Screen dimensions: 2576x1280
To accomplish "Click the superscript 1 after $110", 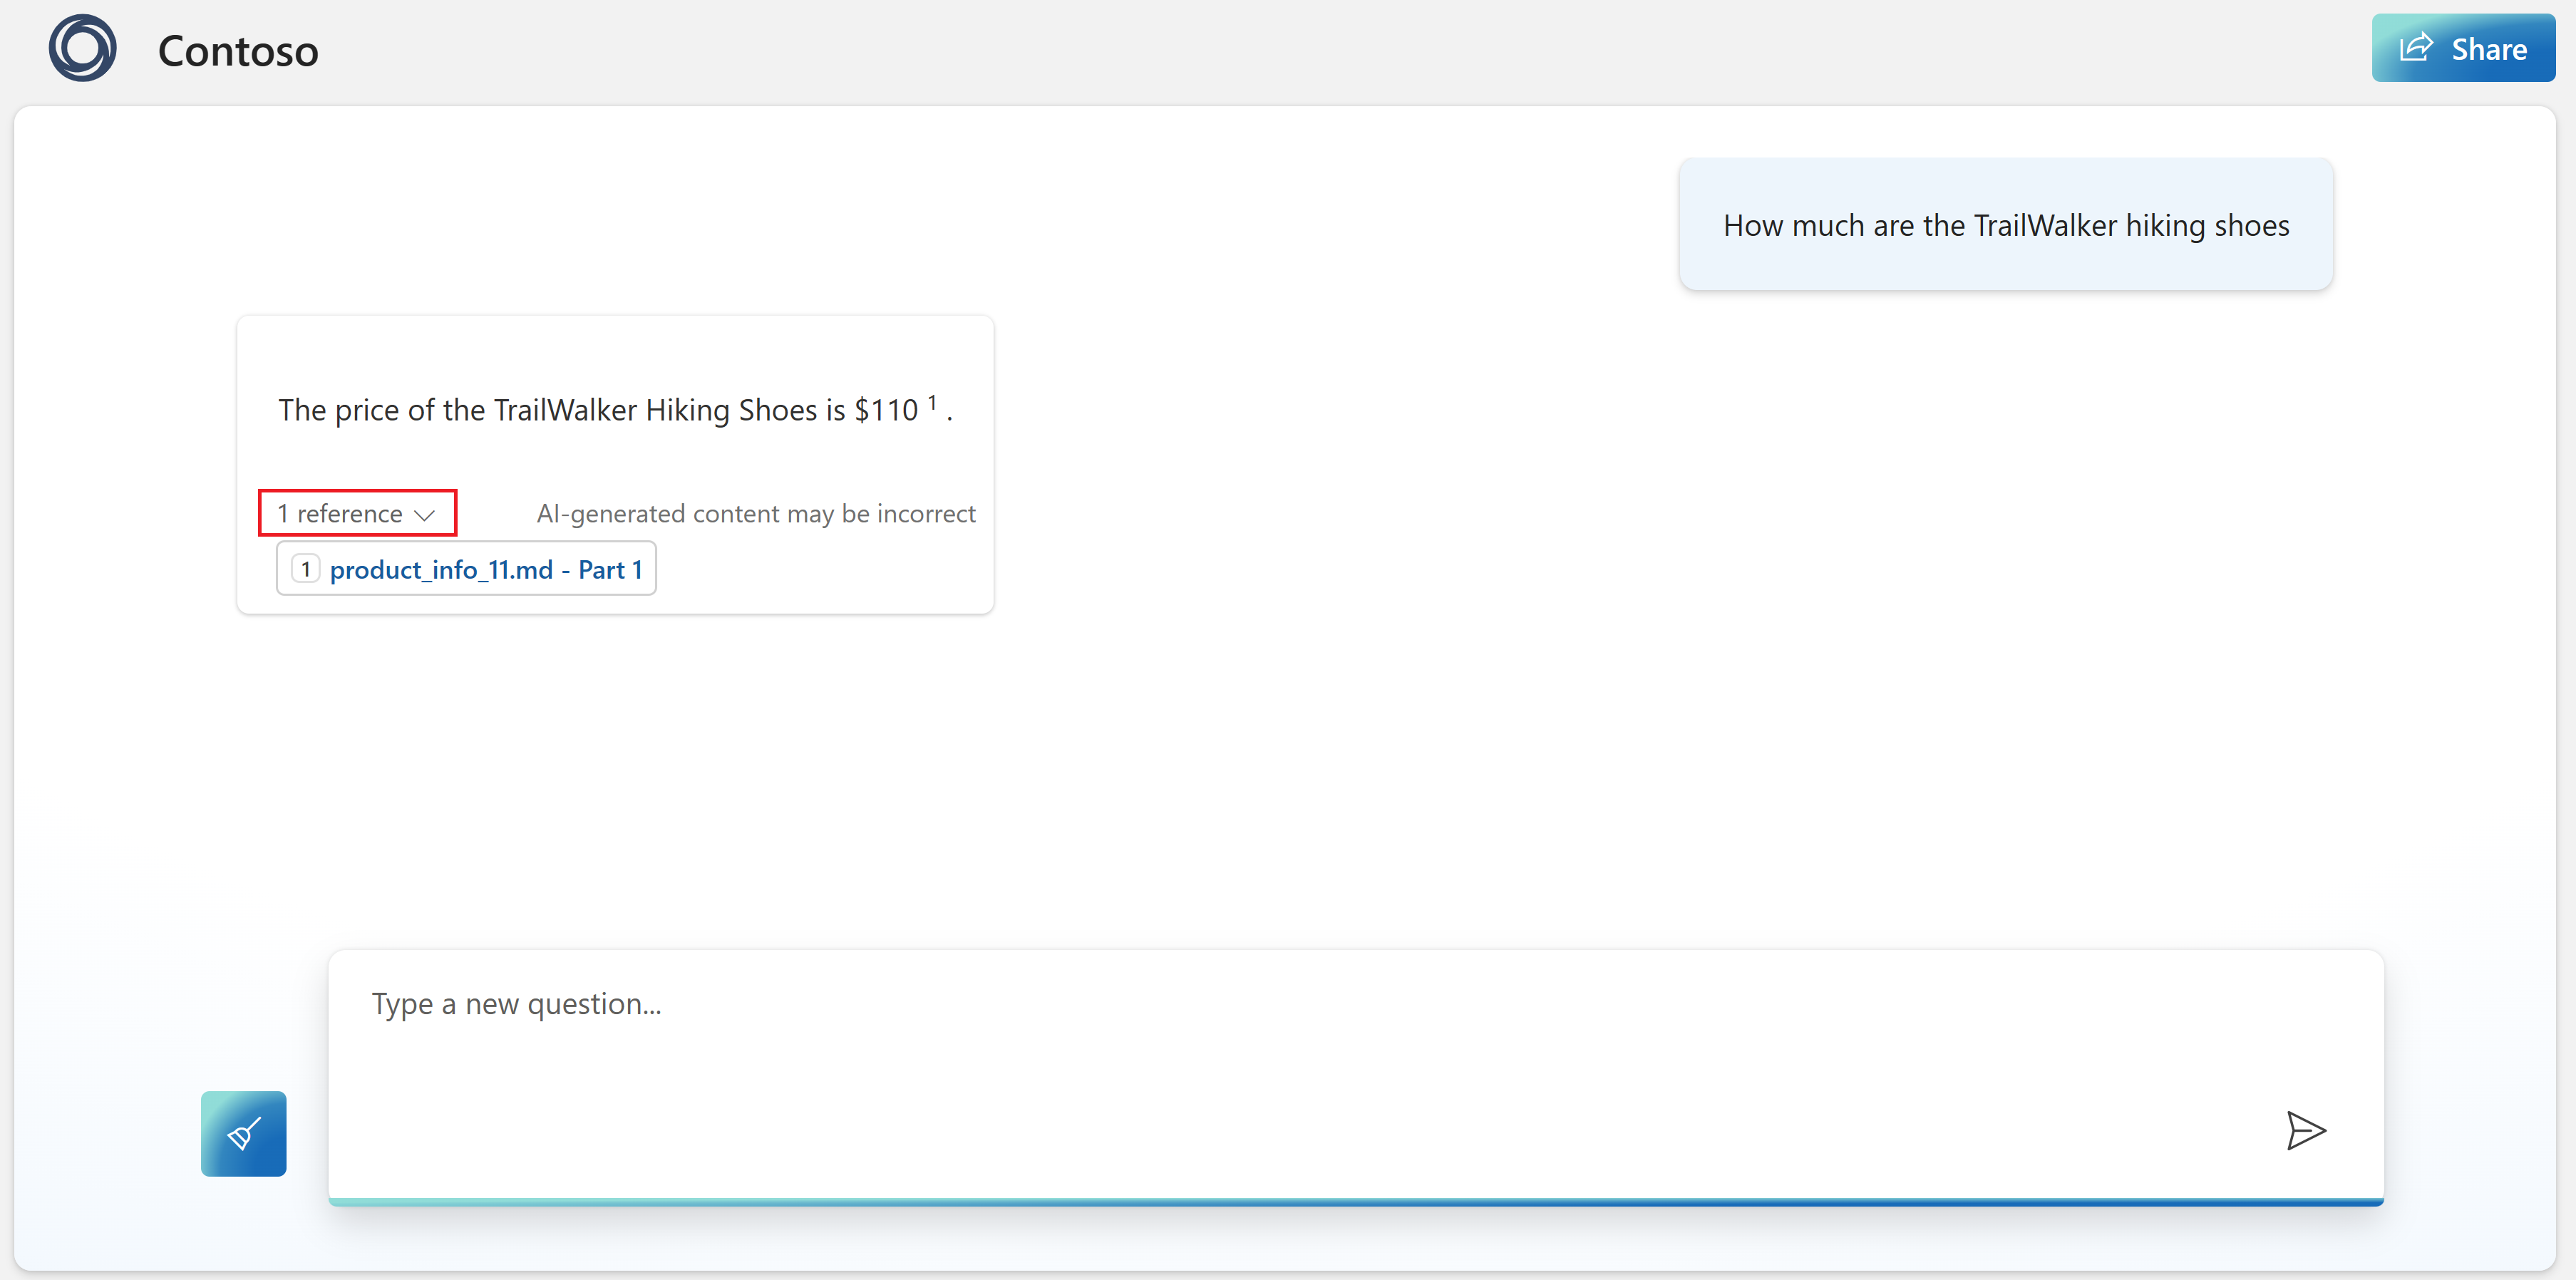I will (x=932, y=402).
